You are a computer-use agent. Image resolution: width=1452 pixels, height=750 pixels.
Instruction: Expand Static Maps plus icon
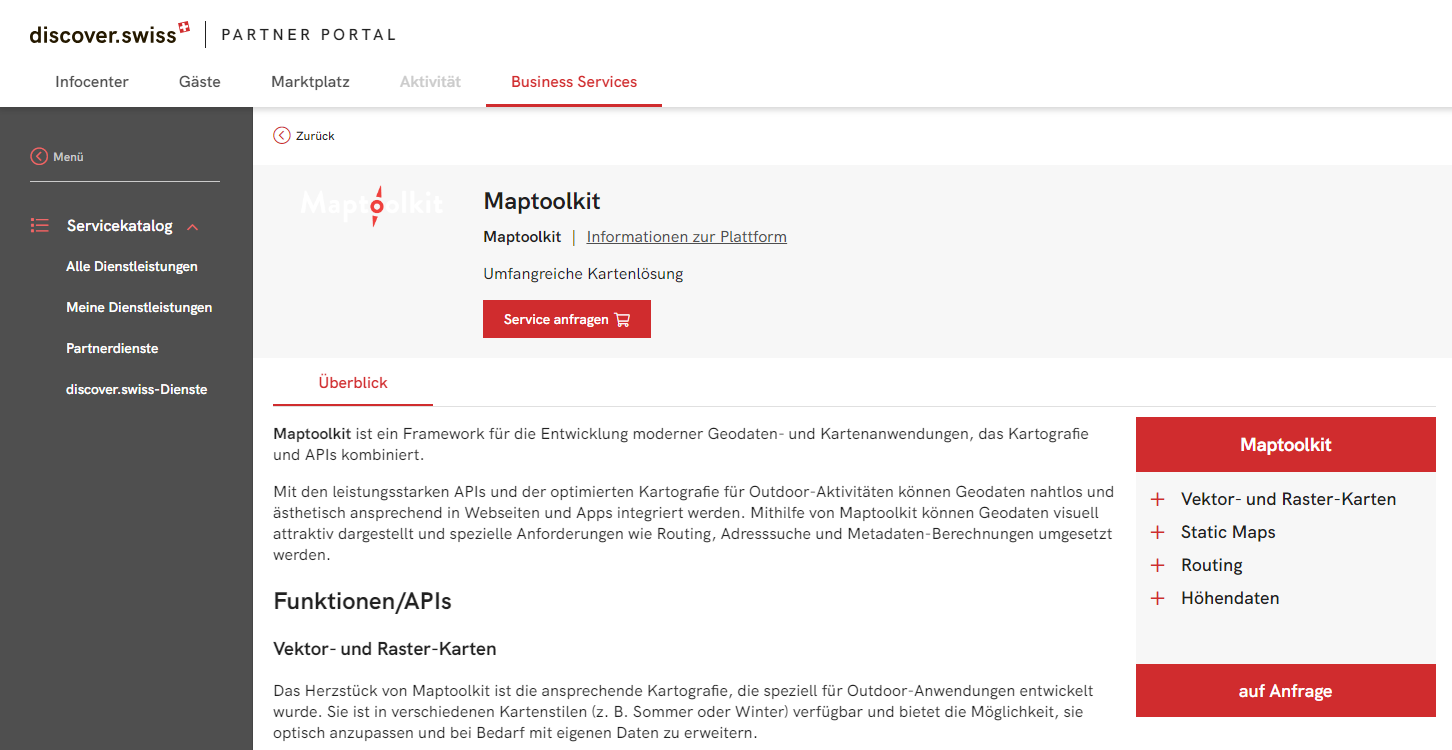tap(1158, 532)
